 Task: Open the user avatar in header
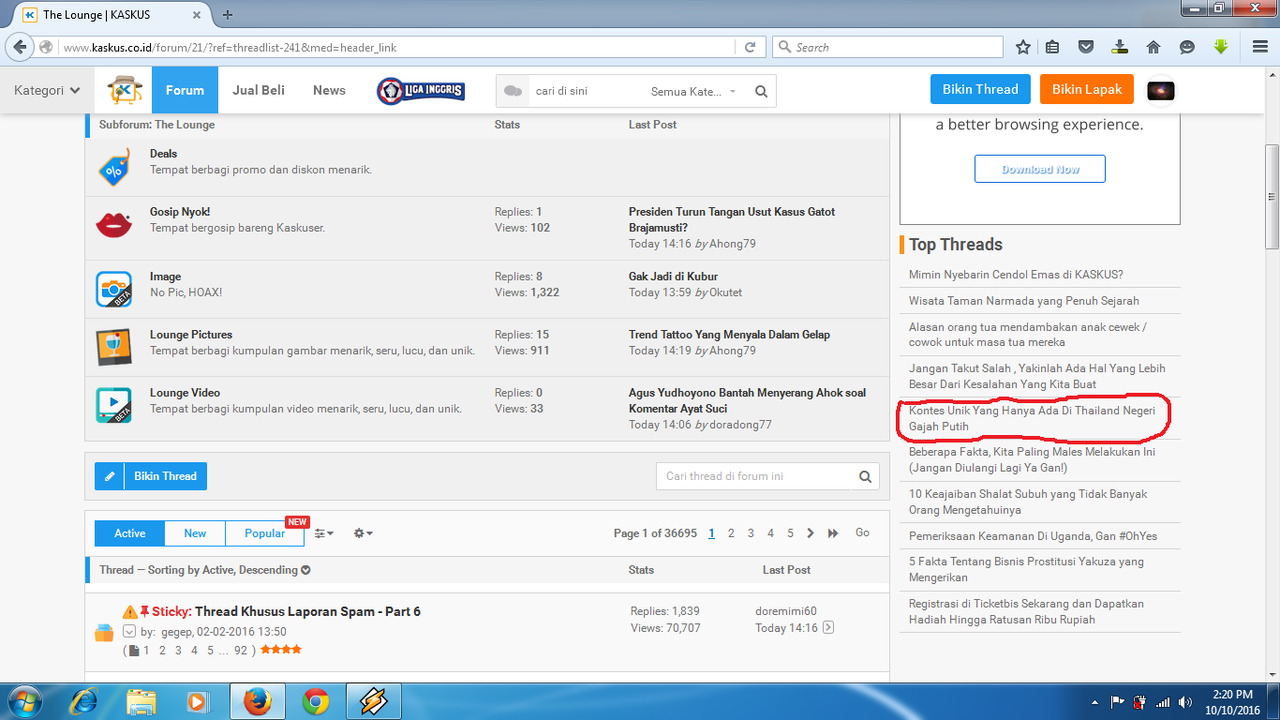click(1161, 91)
